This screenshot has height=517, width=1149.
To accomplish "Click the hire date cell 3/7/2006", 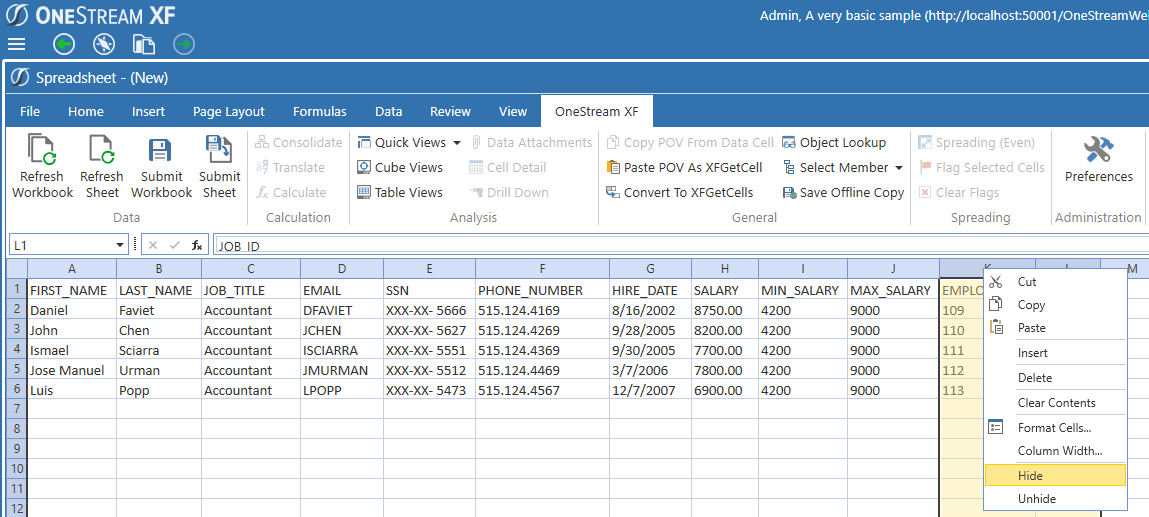I will tap(650, 370).
